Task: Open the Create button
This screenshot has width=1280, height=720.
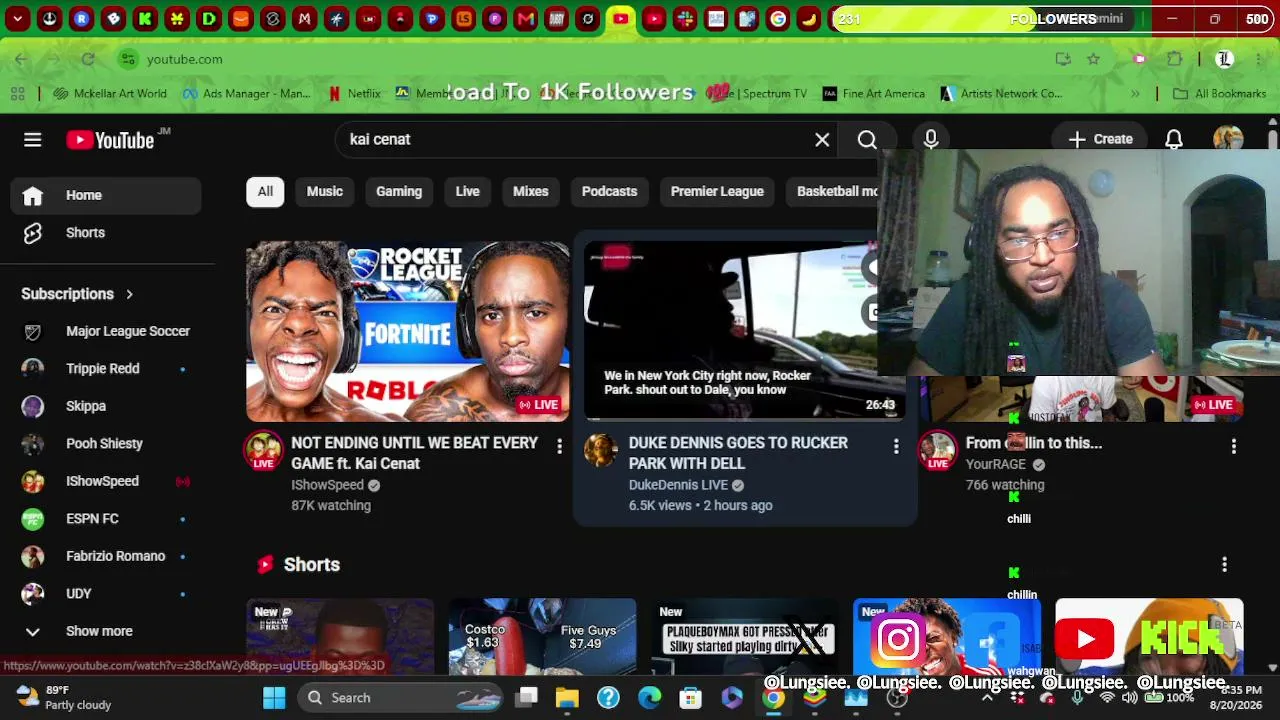Action: (x=1101, y=140)
